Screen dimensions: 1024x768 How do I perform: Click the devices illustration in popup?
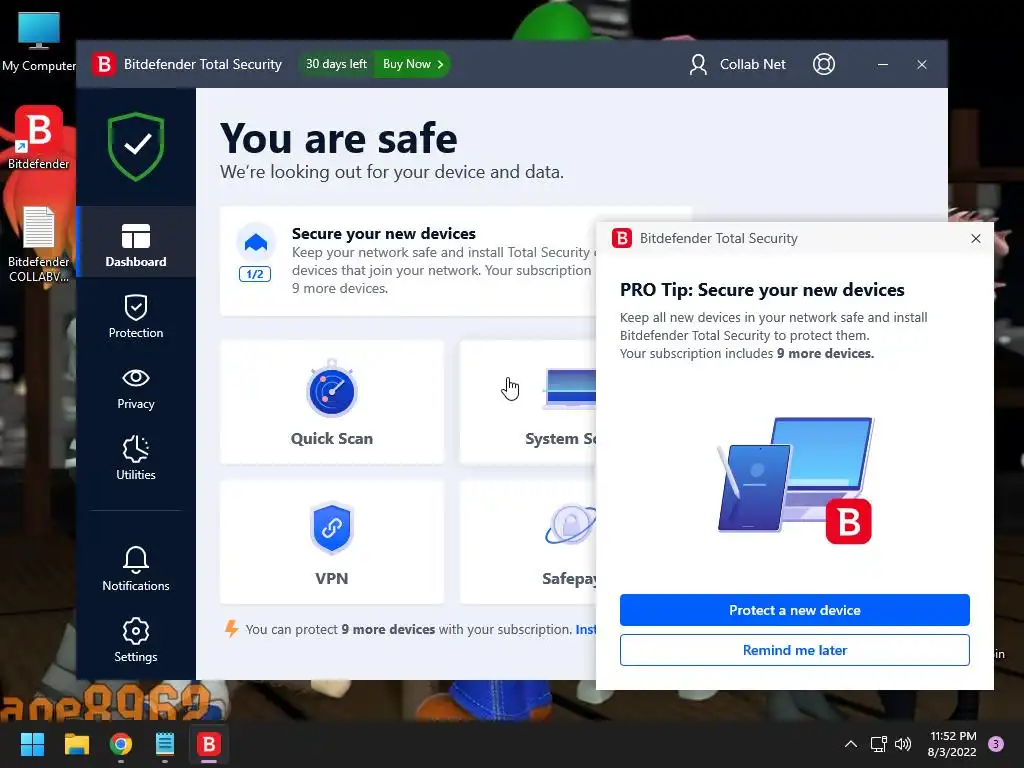(795, 480)
